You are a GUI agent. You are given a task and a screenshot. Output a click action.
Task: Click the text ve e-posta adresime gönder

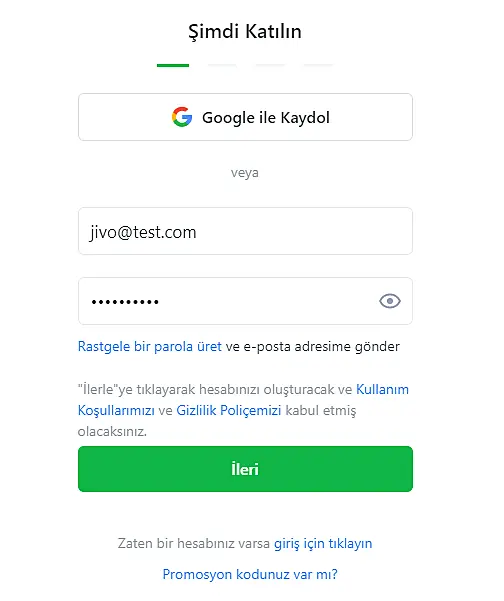click(x=312, y=346)
